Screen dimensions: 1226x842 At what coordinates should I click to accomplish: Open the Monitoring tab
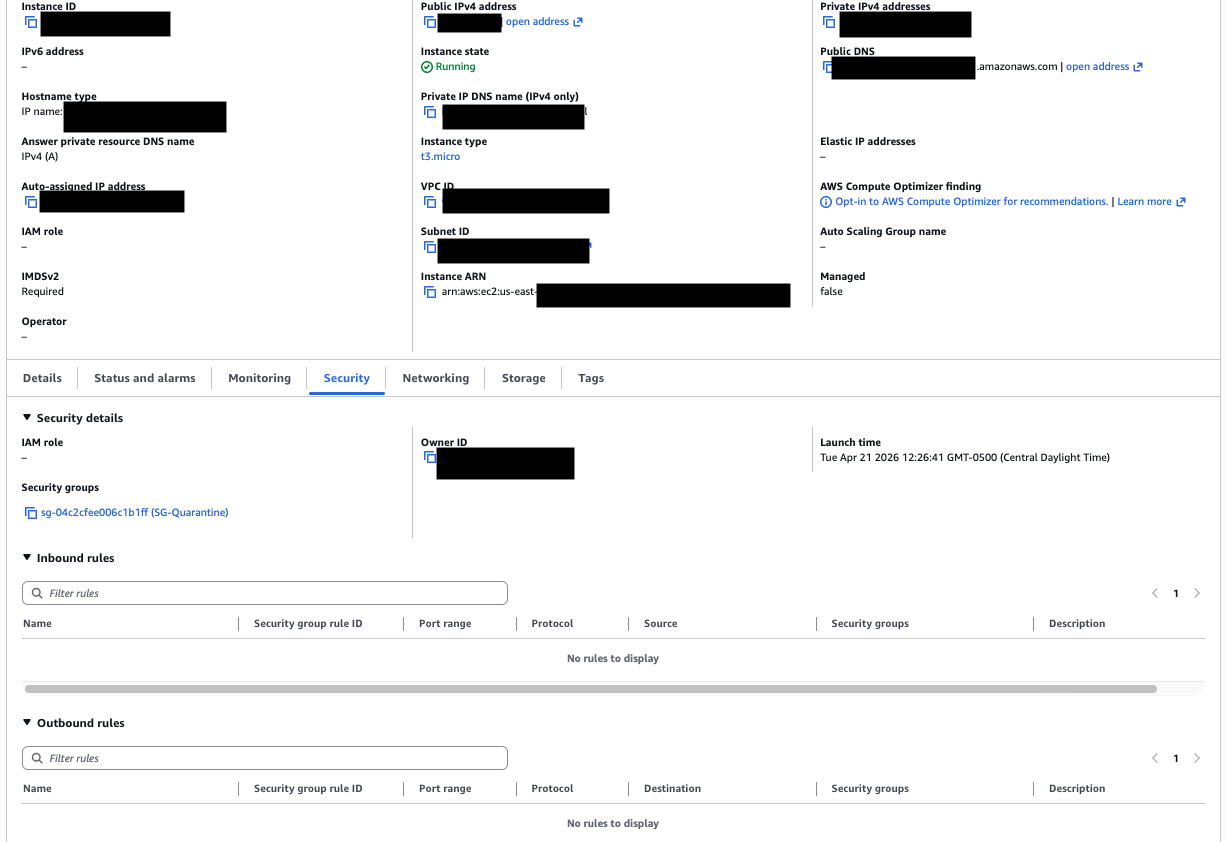(x=260, y=378)
